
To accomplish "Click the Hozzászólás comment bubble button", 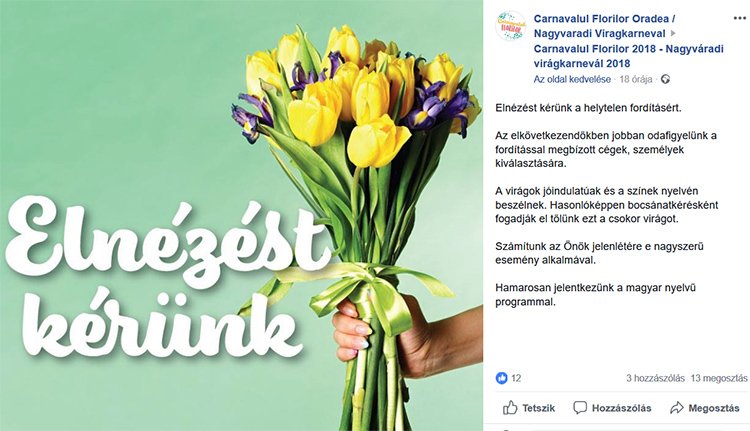I will 612,408.
